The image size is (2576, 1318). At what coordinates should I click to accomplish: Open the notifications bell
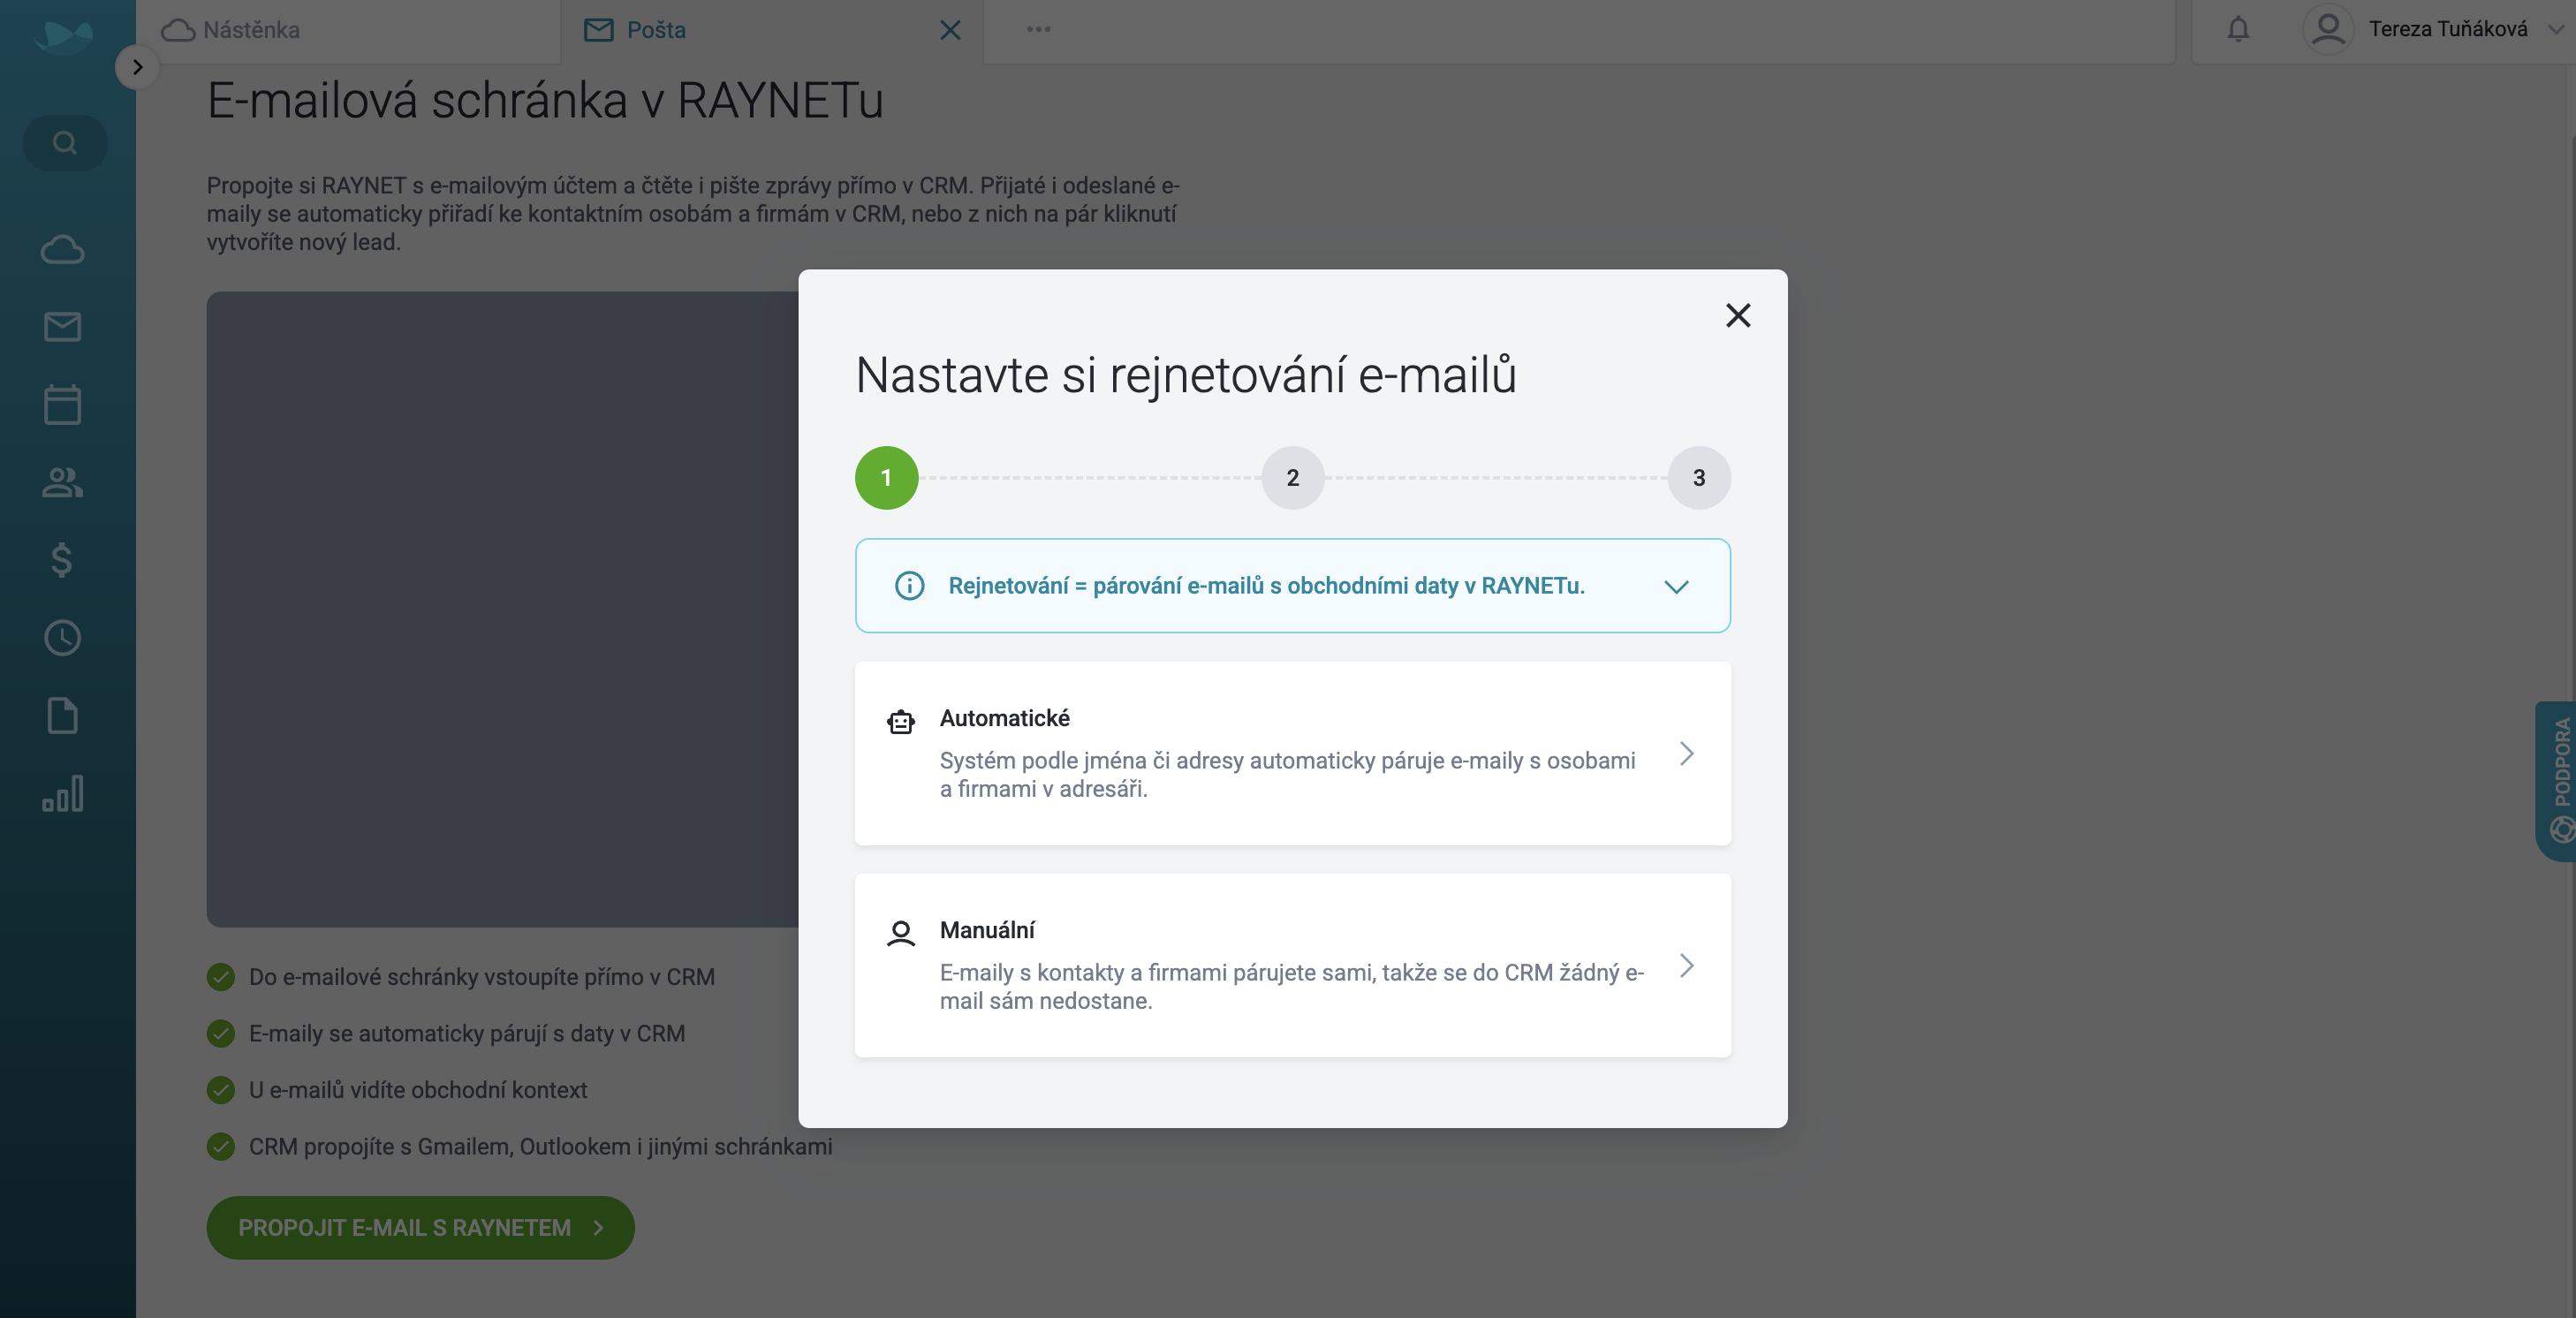[x=2238, y=29]
